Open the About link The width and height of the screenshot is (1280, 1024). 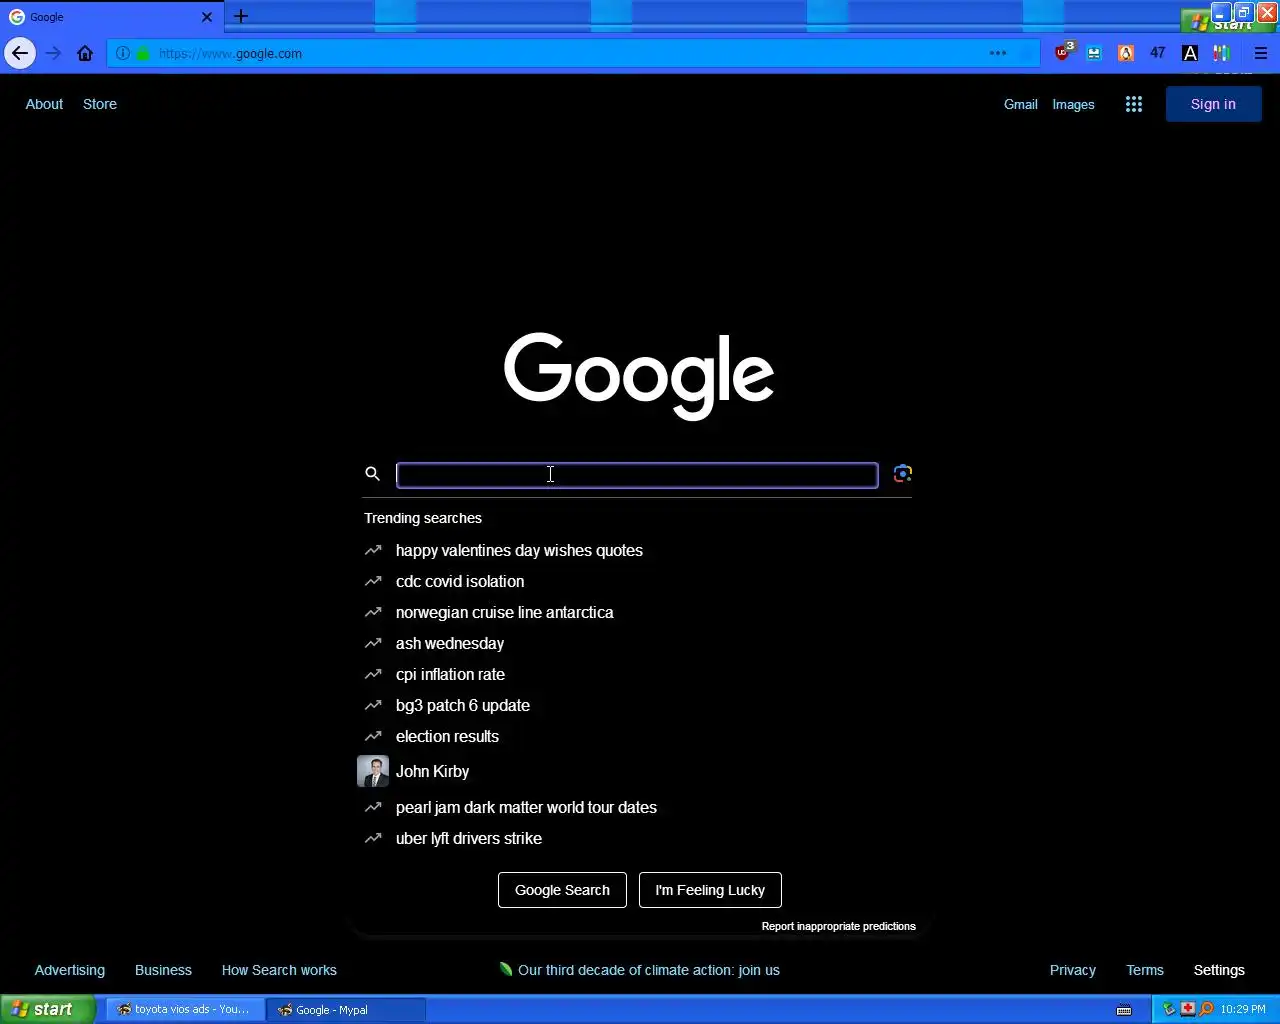pos(44,104)
